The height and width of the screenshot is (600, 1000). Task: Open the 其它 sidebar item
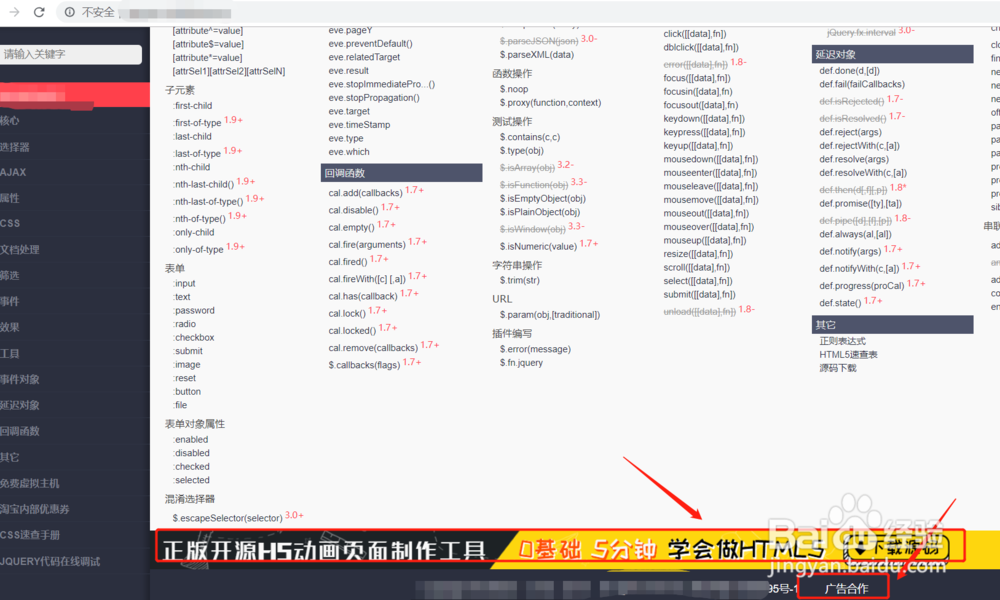click(x=10, y=457)
